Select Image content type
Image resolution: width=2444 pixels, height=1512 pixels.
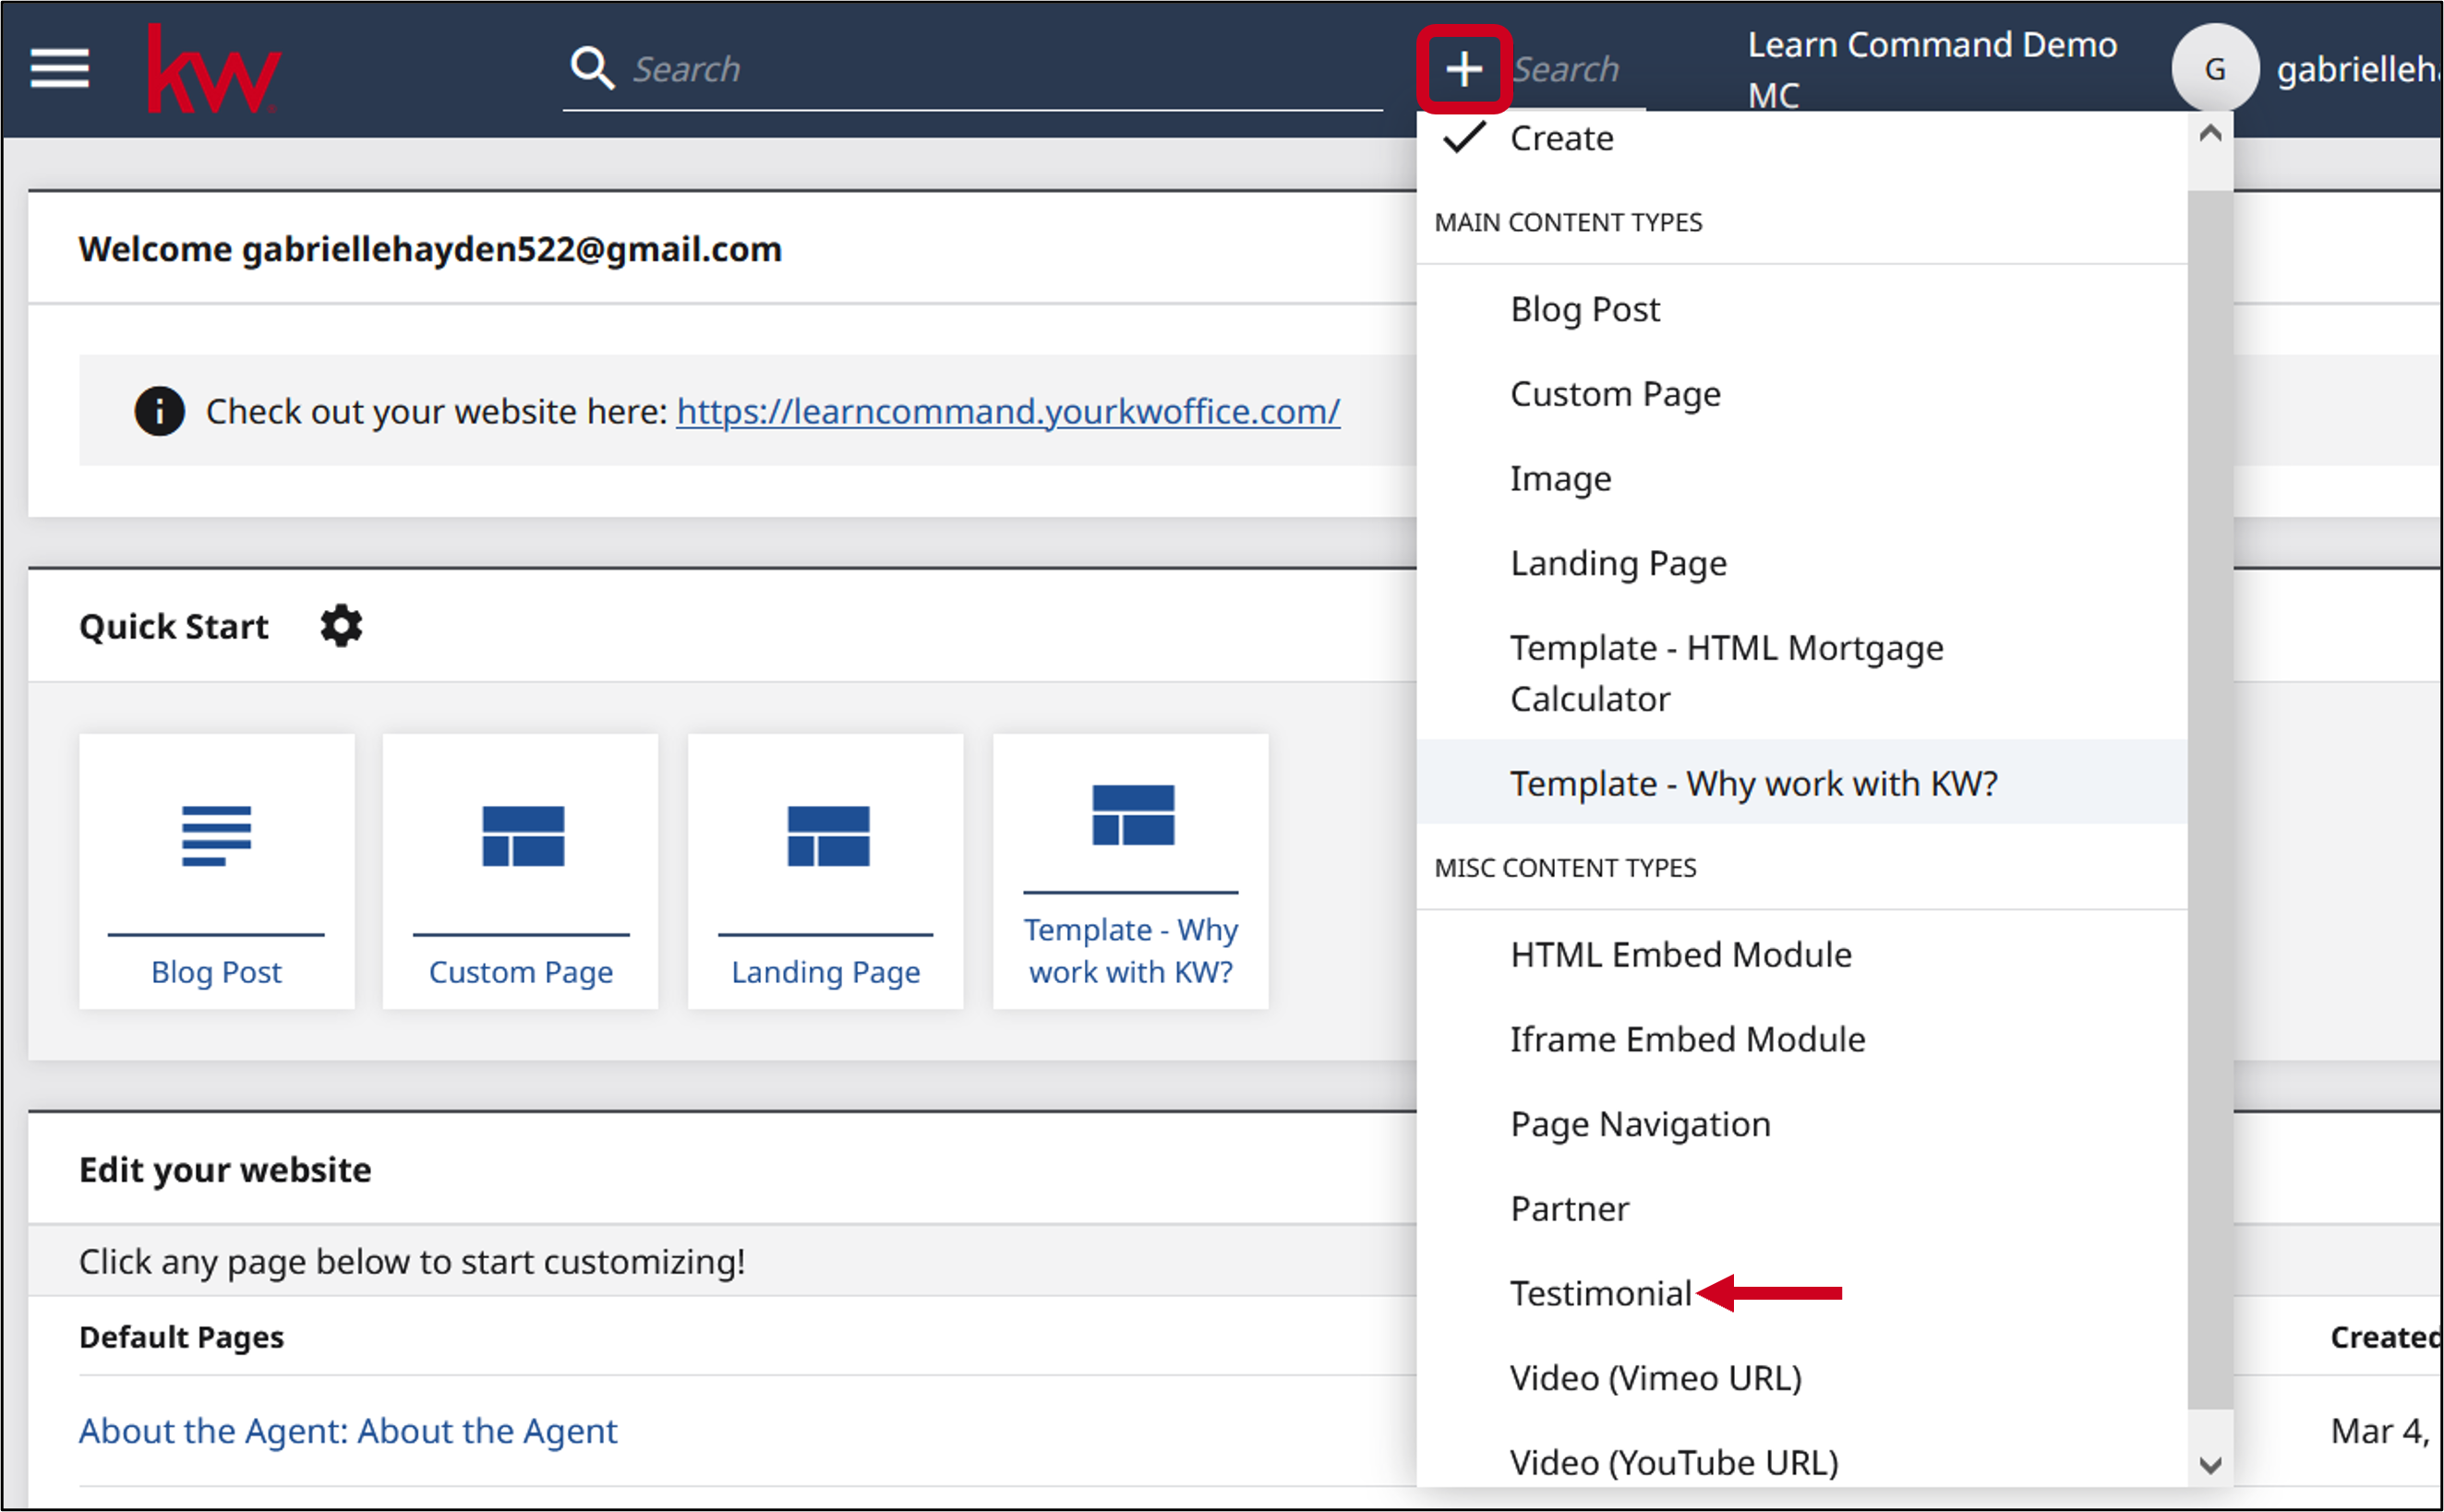[1802, 479]
